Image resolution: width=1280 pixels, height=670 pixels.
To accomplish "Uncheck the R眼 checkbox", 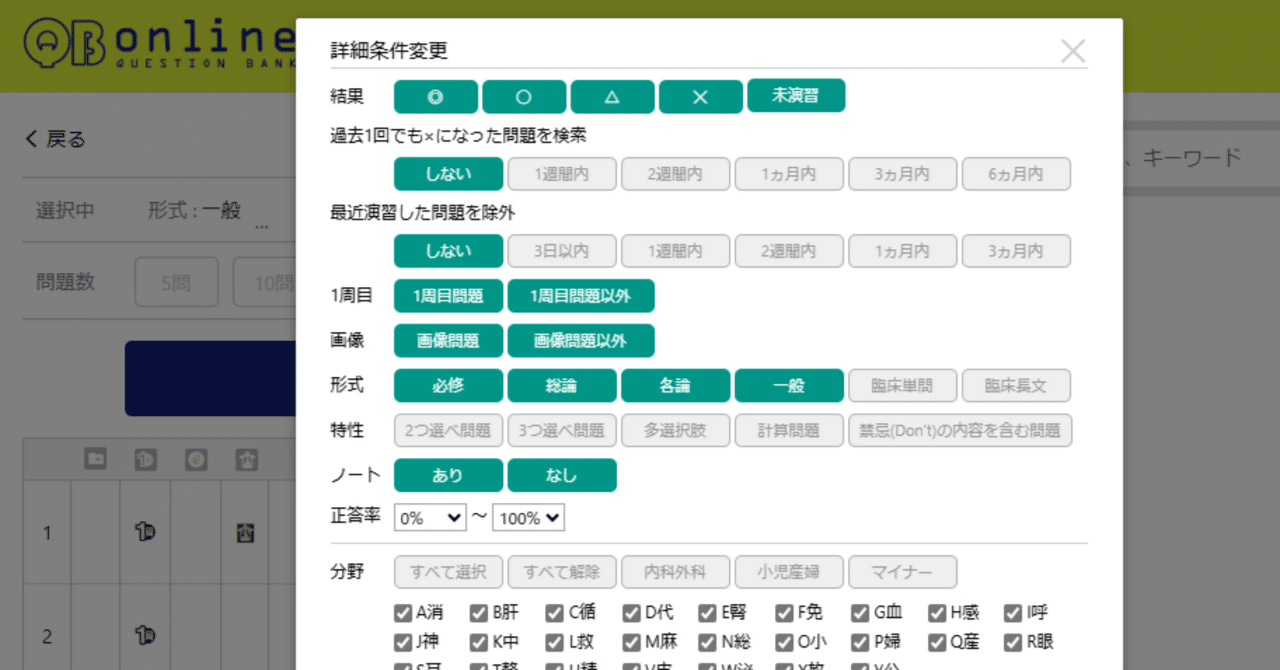I will pos(1013,642).
